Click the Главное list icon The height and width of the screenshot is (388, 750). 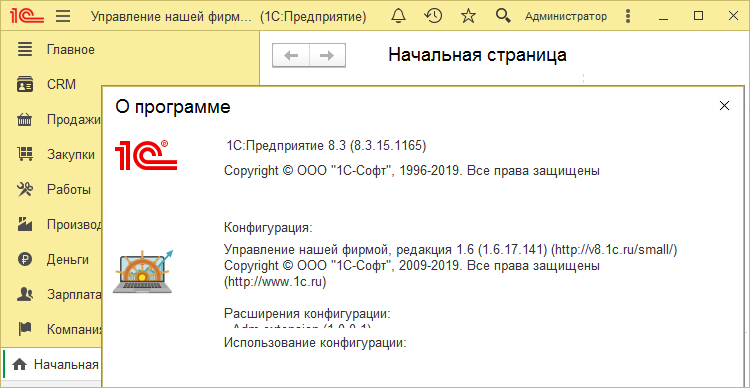click(24, 49)
